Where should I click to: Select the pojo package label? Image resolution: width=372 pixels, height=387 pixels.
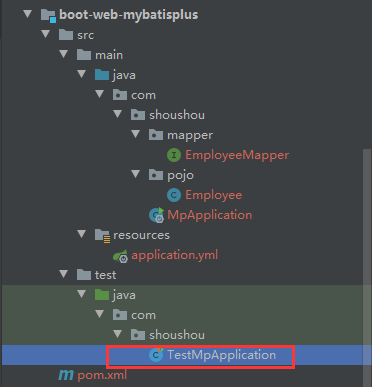point(180,176)
